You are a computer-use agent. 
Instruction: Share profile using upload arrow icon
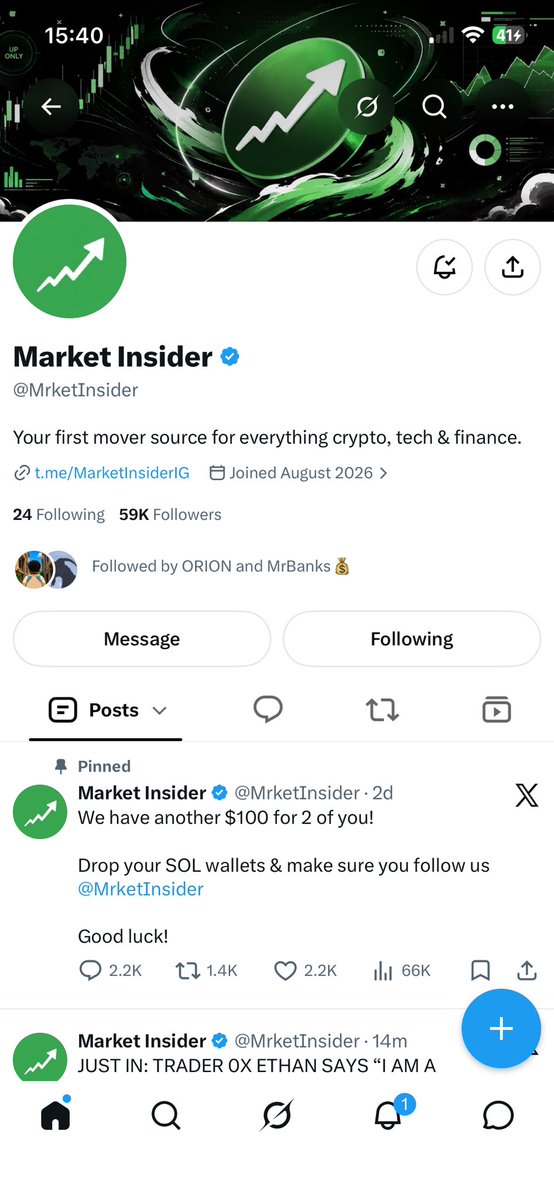click(512, 267)
